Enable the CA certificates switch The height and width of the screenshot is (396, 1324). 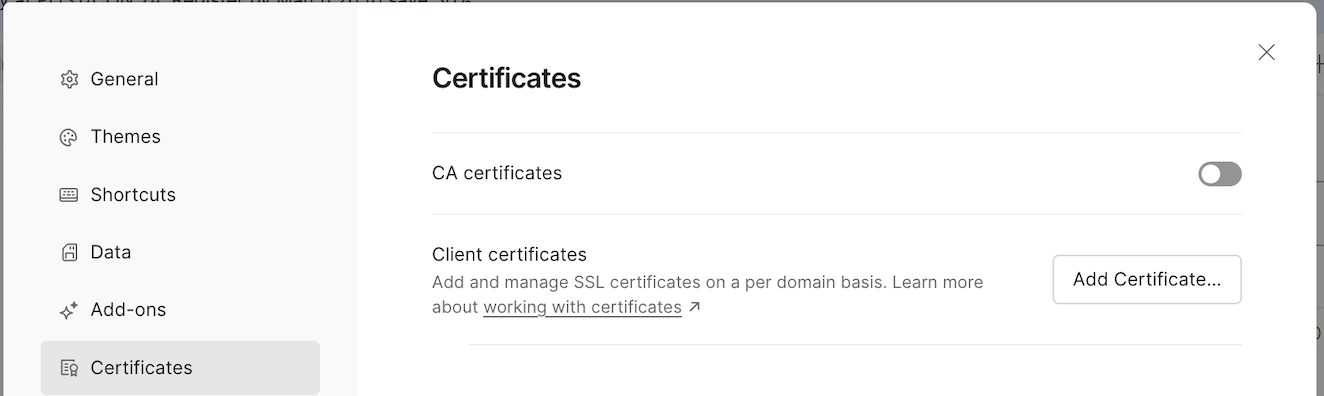[1220, 174]
